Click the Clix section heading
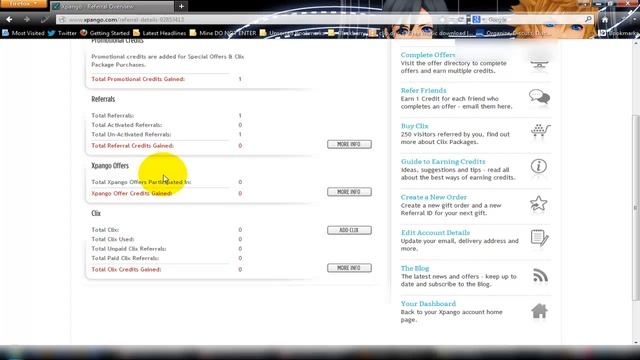640x360 pixels. point(96,213)
